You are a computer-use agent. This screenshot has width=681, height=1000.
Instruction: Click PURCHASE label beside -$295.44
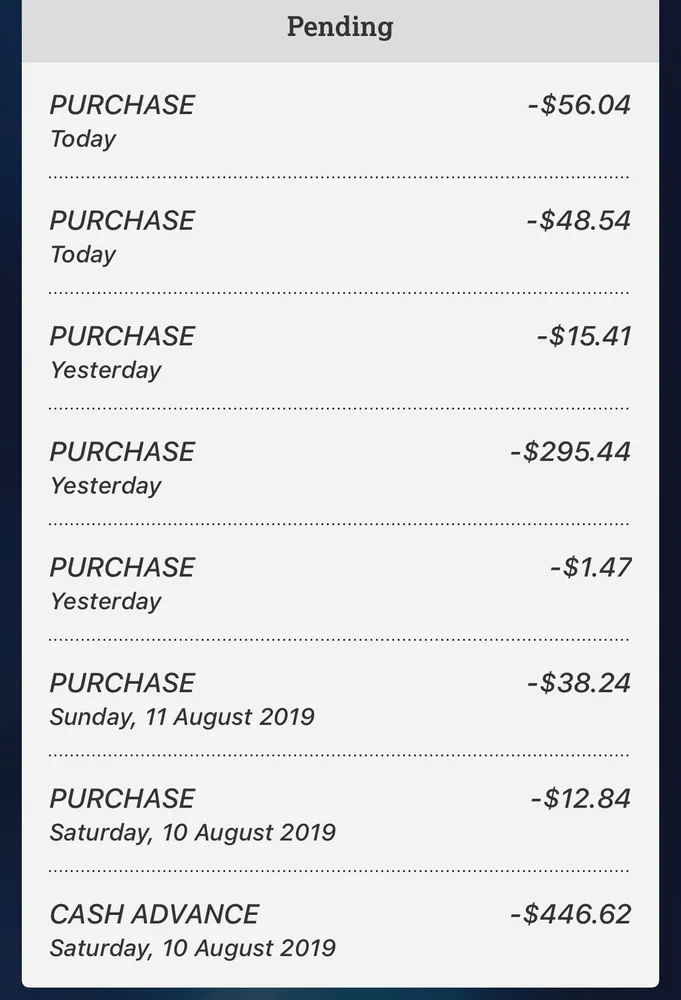coord(122,452)
